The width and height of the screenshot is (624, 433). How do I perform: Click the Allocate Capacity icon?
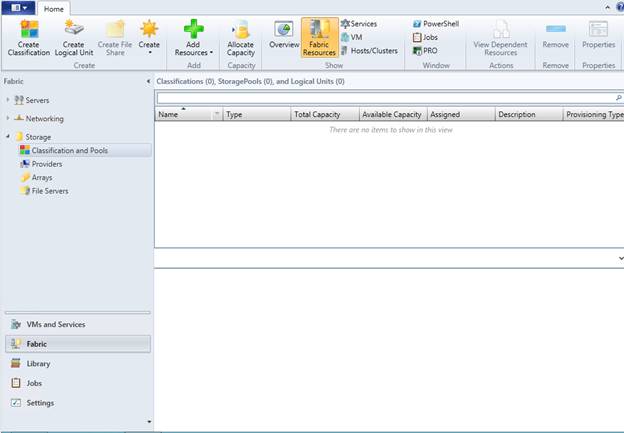241,38
